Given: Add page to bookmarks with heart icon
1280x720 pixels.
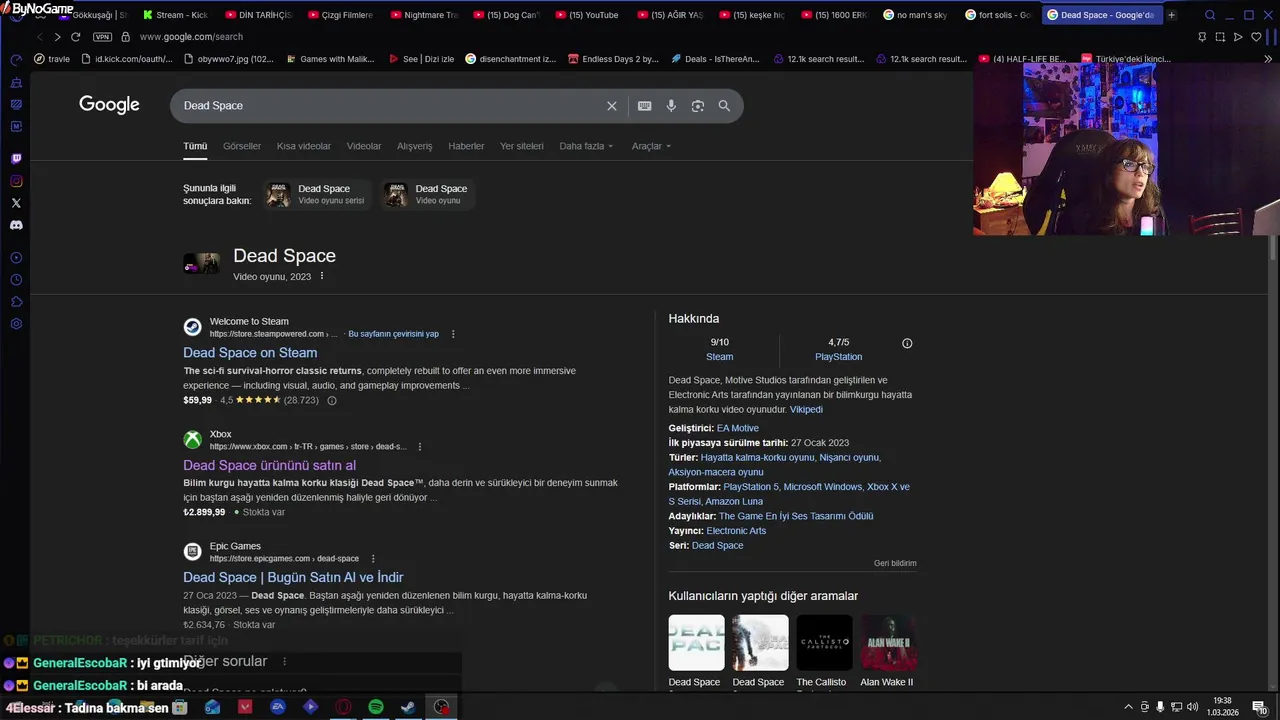Looking at the screenshot, I should [1256, 37].
